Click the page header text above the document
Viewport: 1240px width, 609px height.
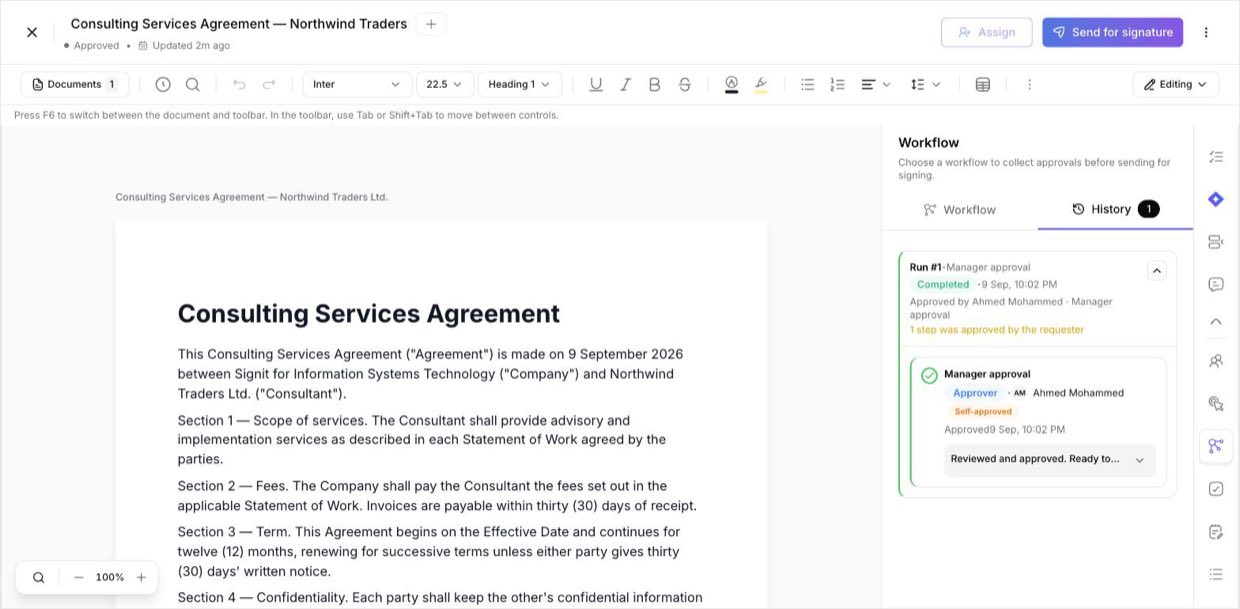252,197
